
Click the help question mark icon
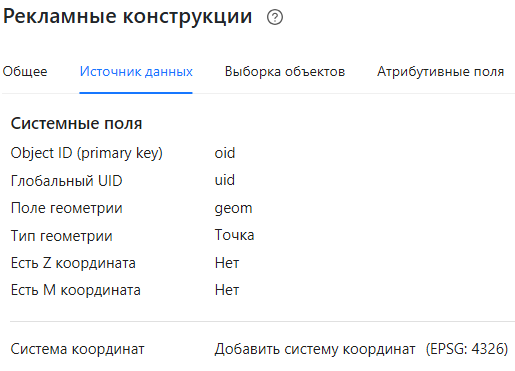click(275, 17)
